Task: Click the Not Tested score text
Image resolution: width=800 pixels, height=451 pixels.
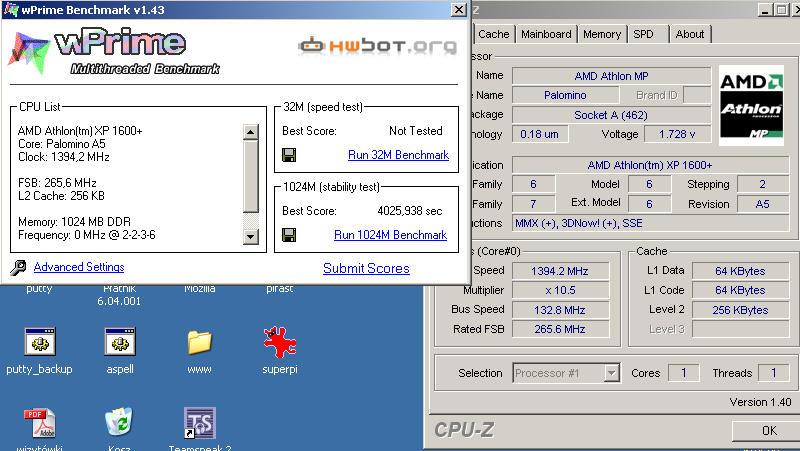Action: click(416, 131)
